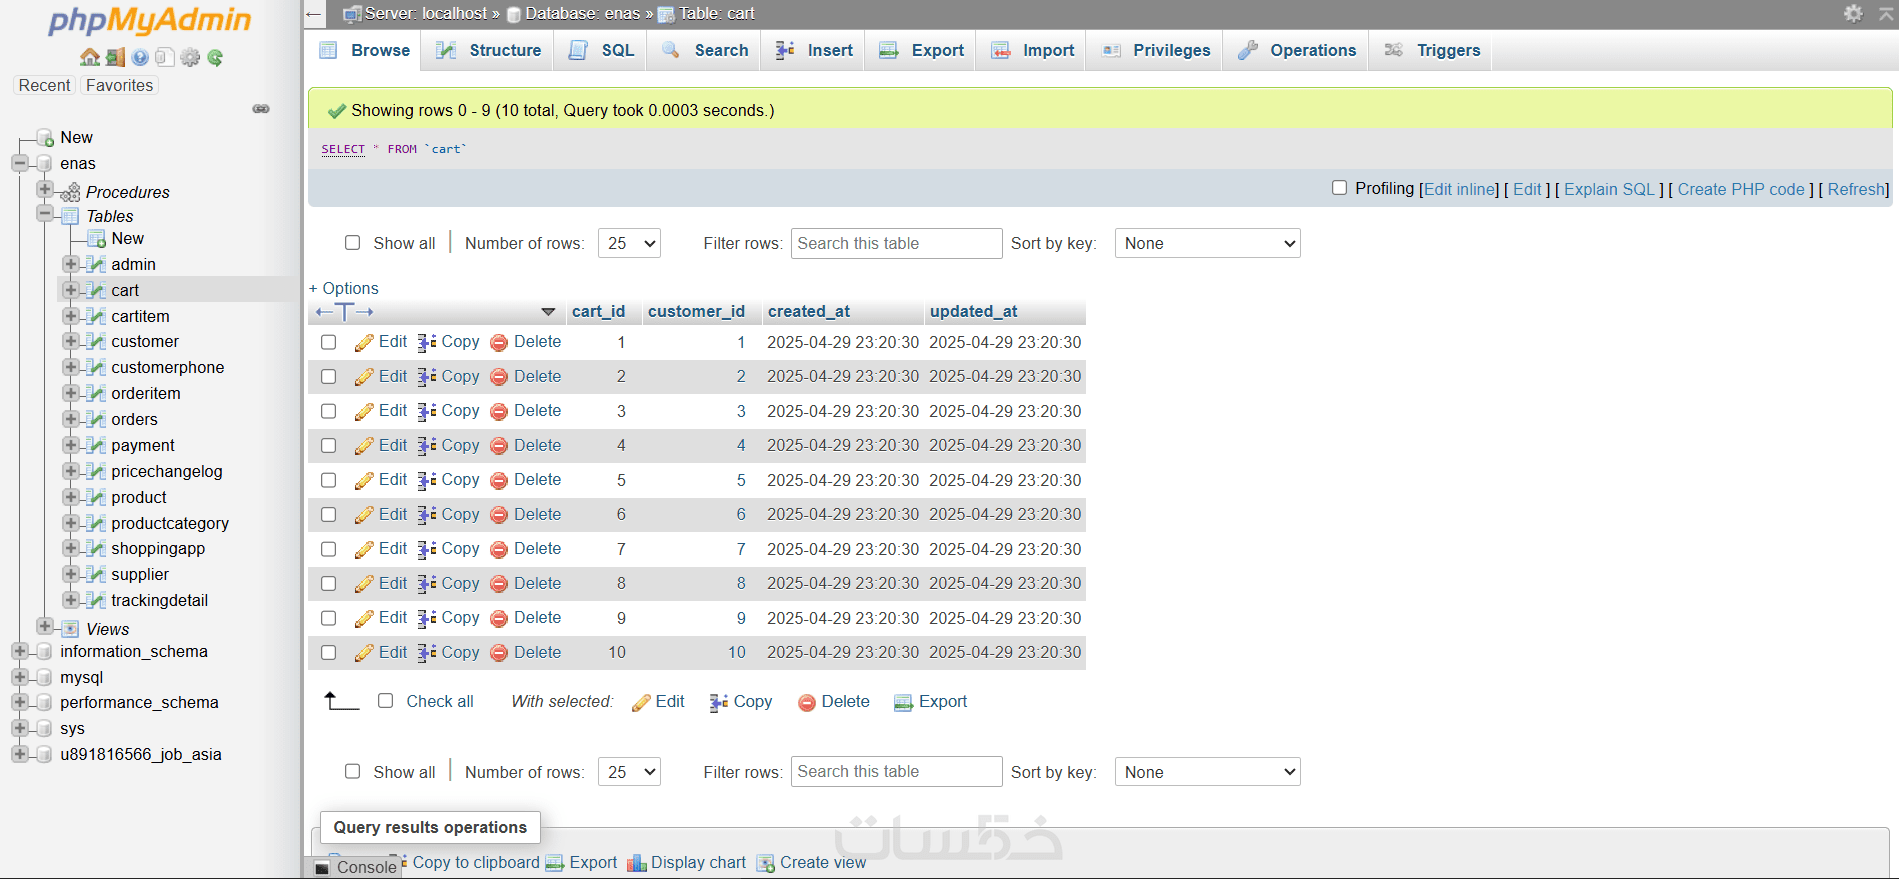
Task: Sort by the cart_id column header
Action: pos(598,311)
